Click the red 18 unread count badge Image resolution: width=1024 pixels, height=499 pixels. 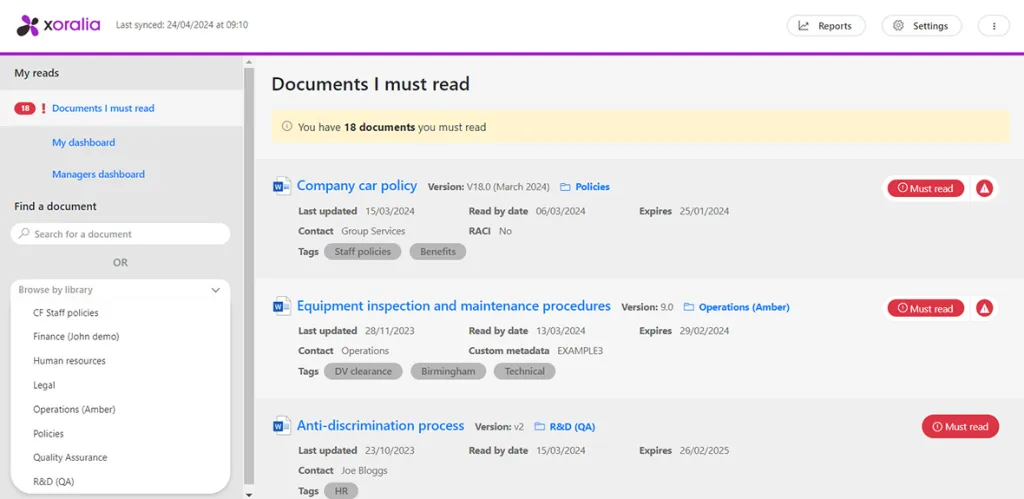point(25,108)
